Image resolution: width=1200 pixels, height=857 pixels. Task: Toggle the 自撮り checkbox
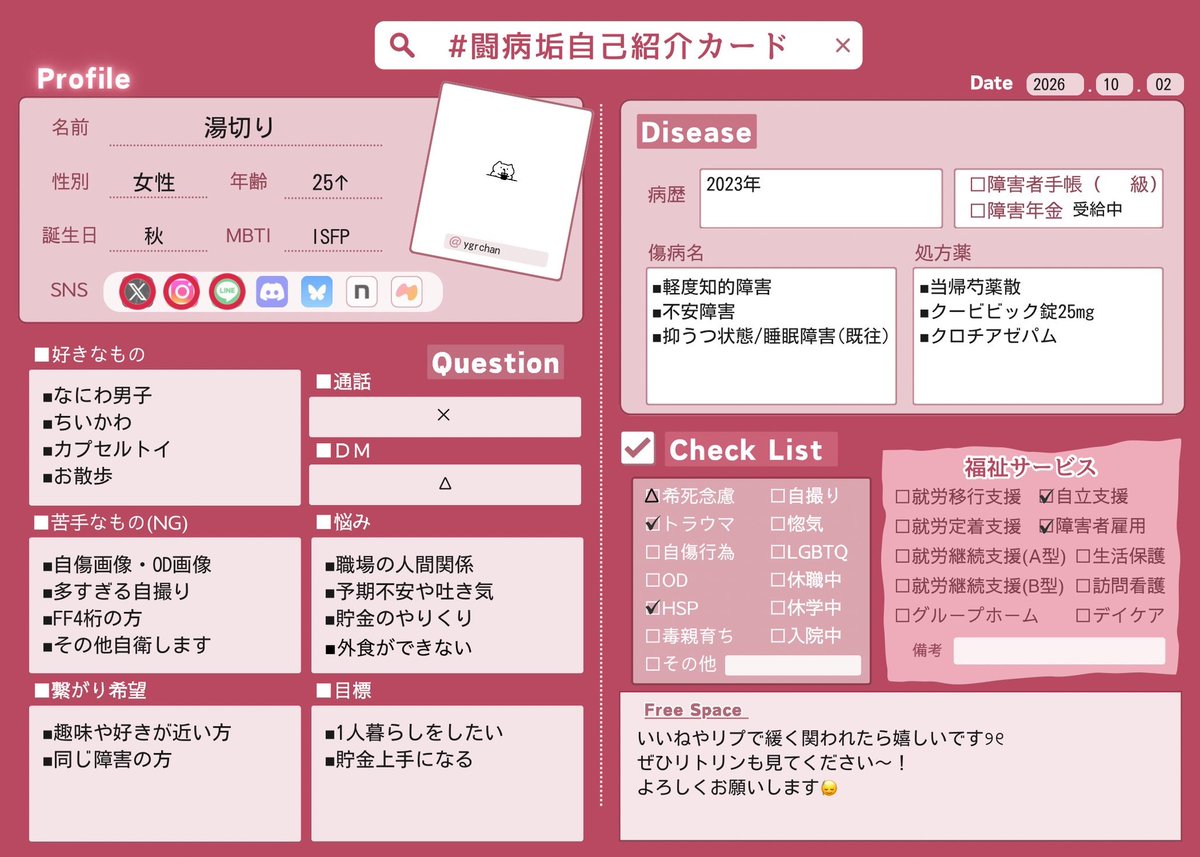(778, 495)
